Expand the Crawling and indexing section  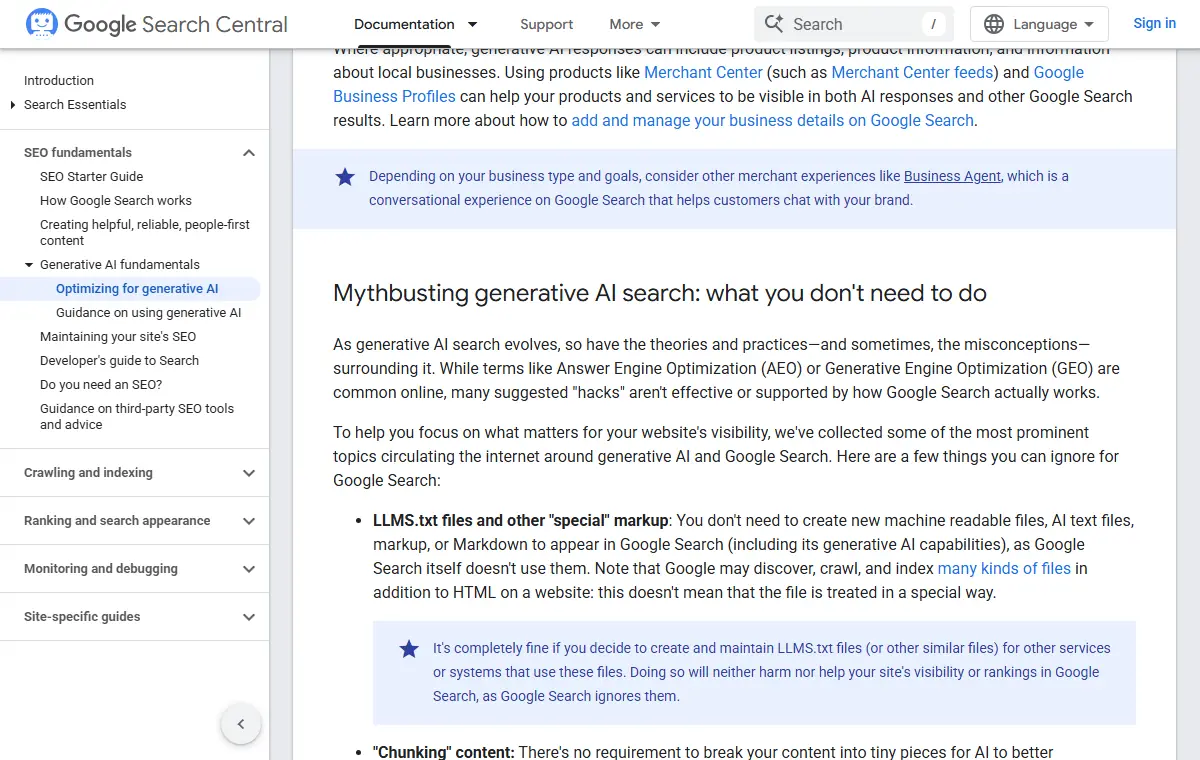pyautogui.click(x=249, y=473)
